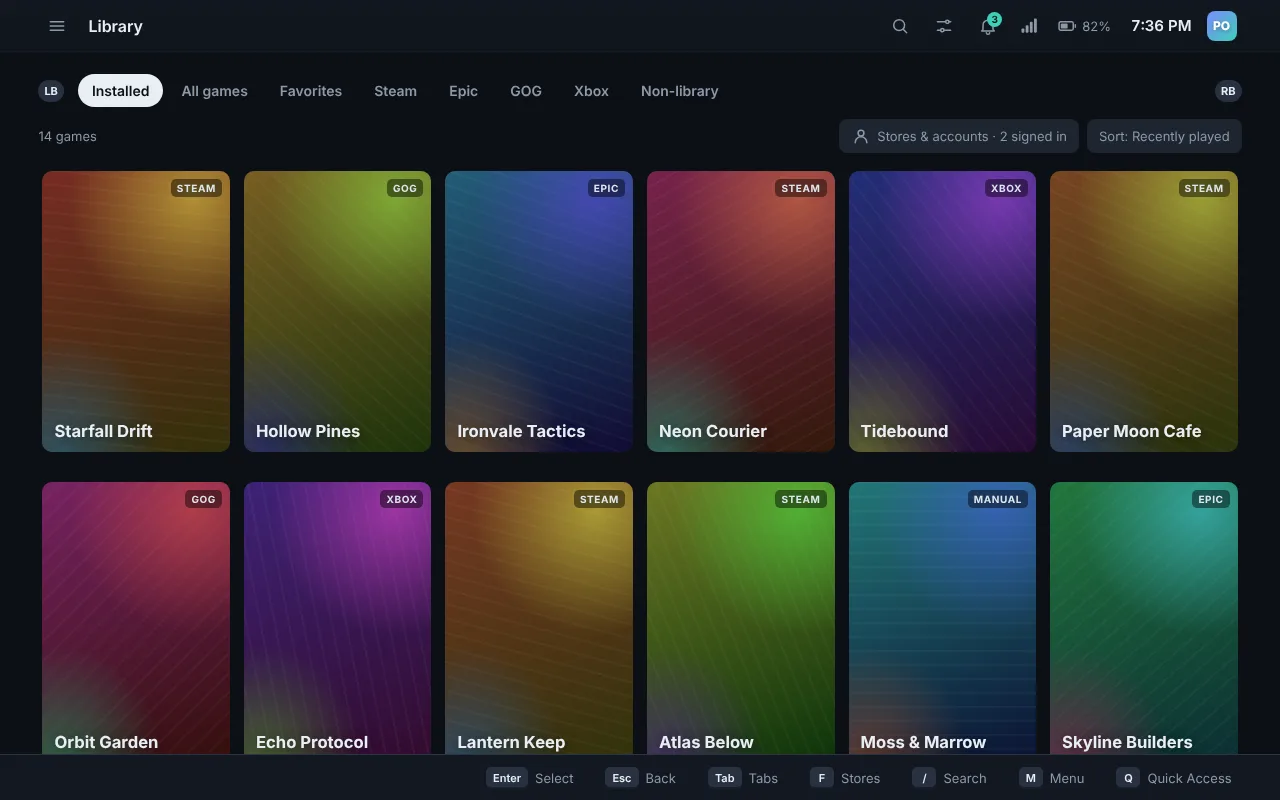Open the Echo Protocol game card
The image size is (1280, 800).
(337, 618)
